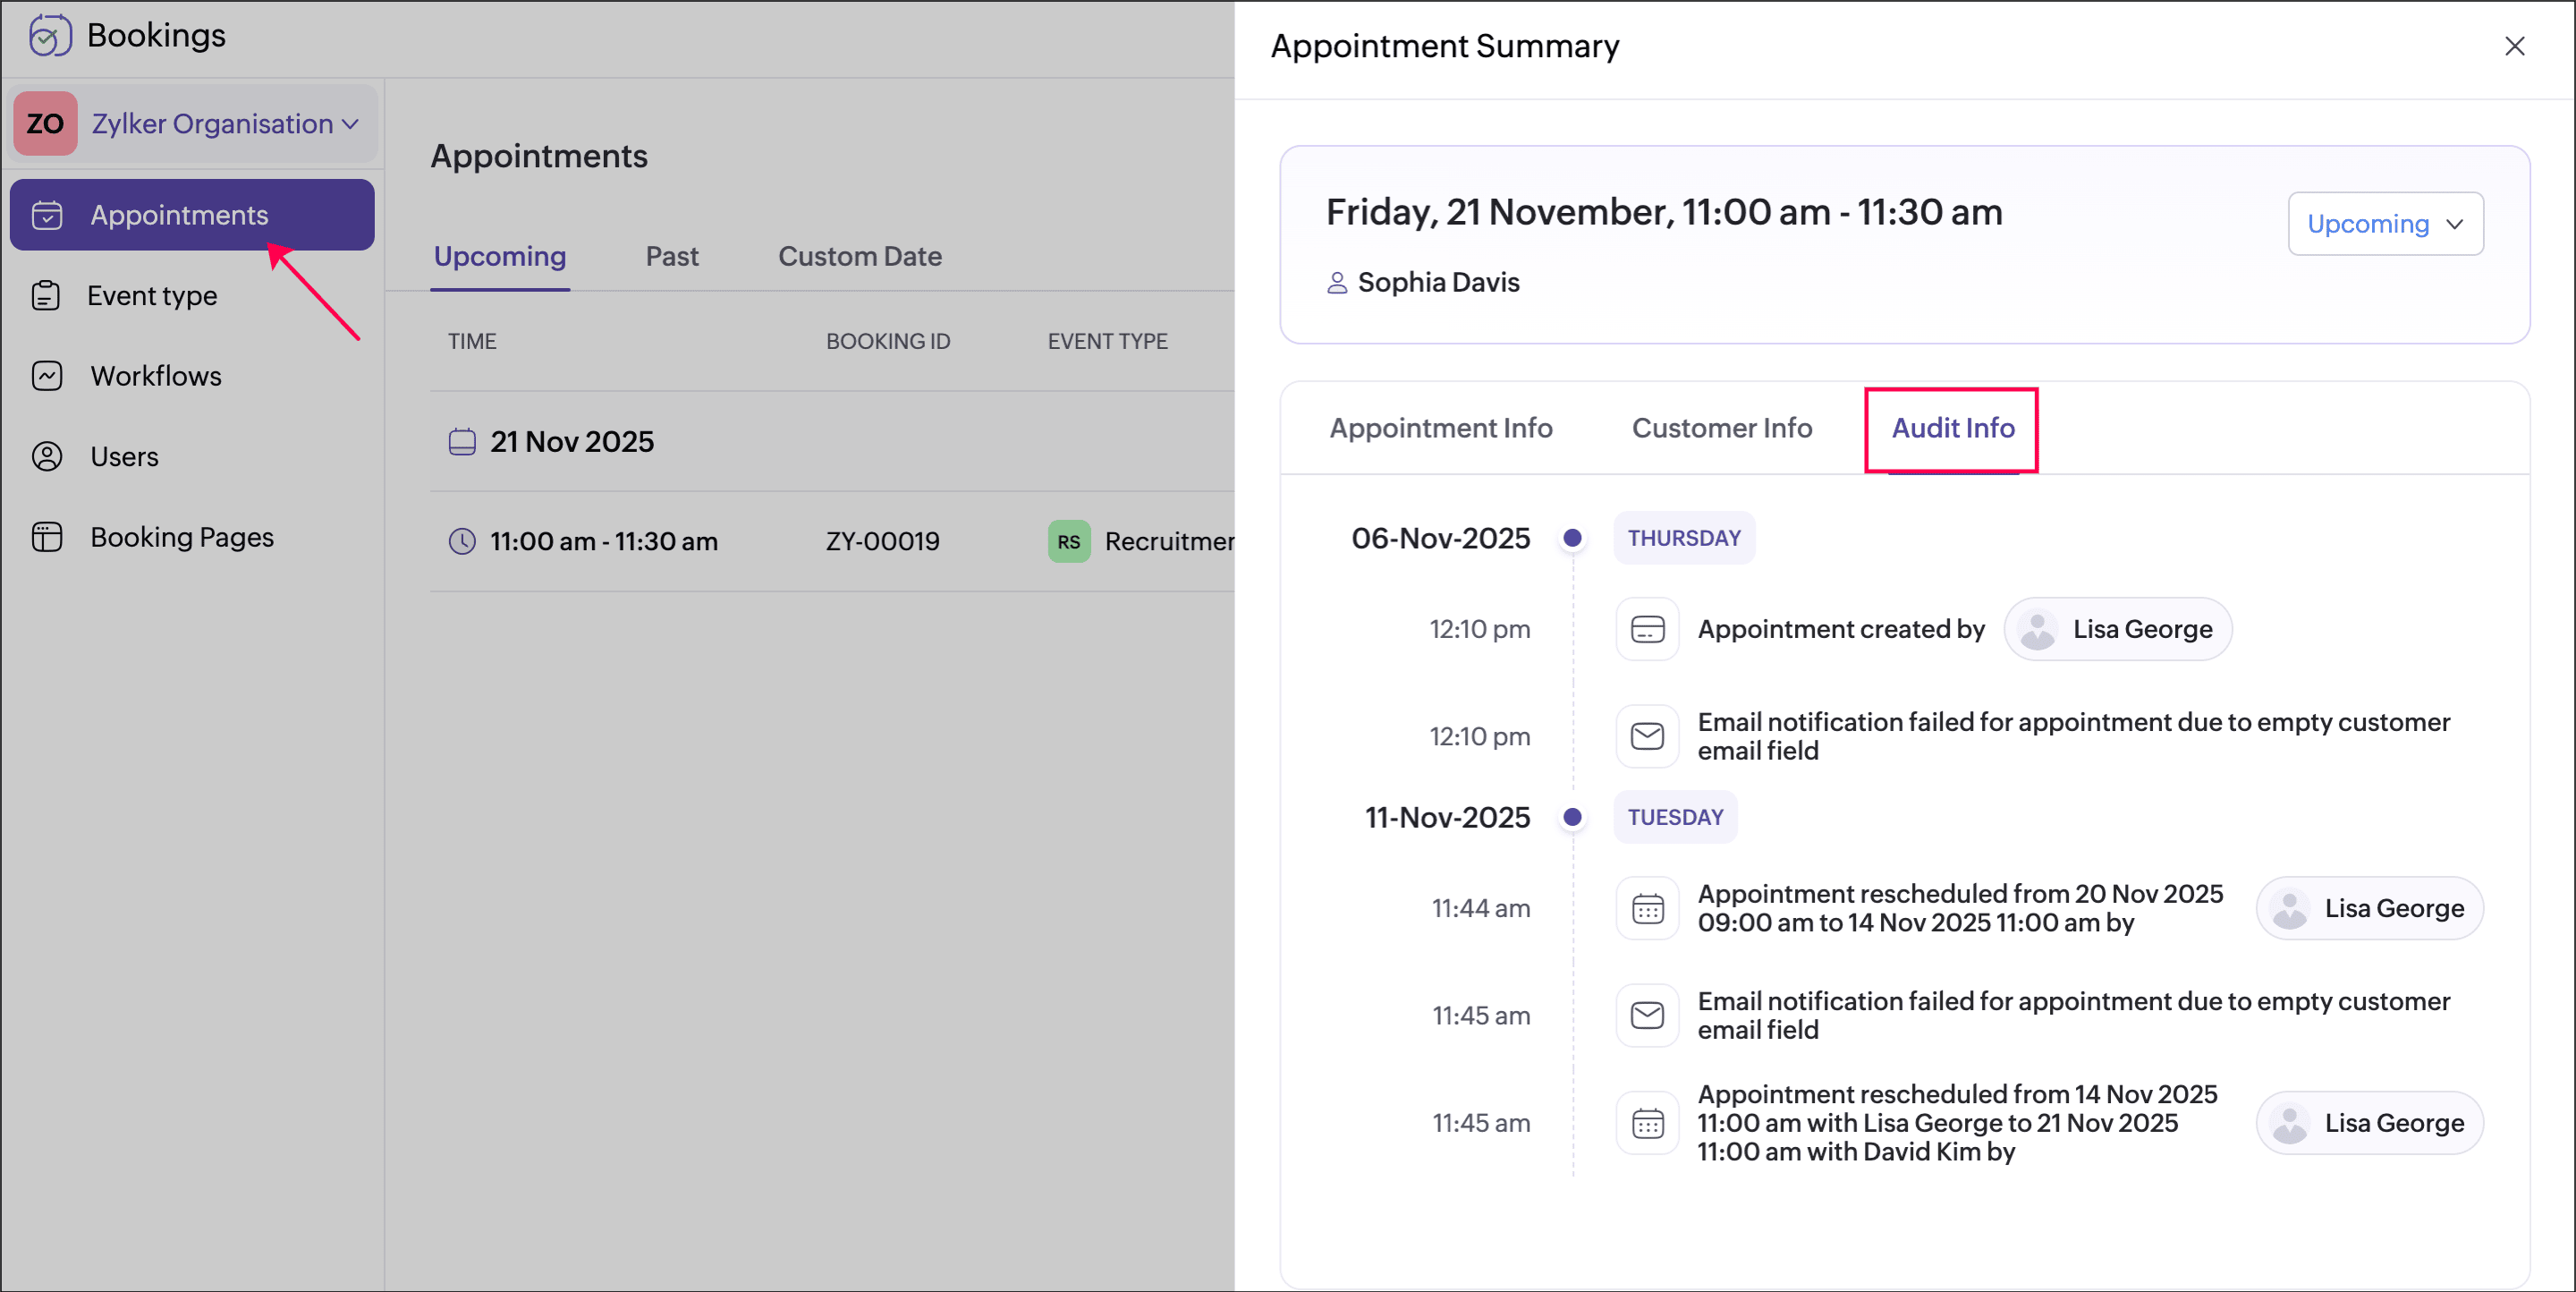2576x1292 pixels.
Task: Click the envelope icon for 12:10 pm email failure
Action: point(1647,736)
